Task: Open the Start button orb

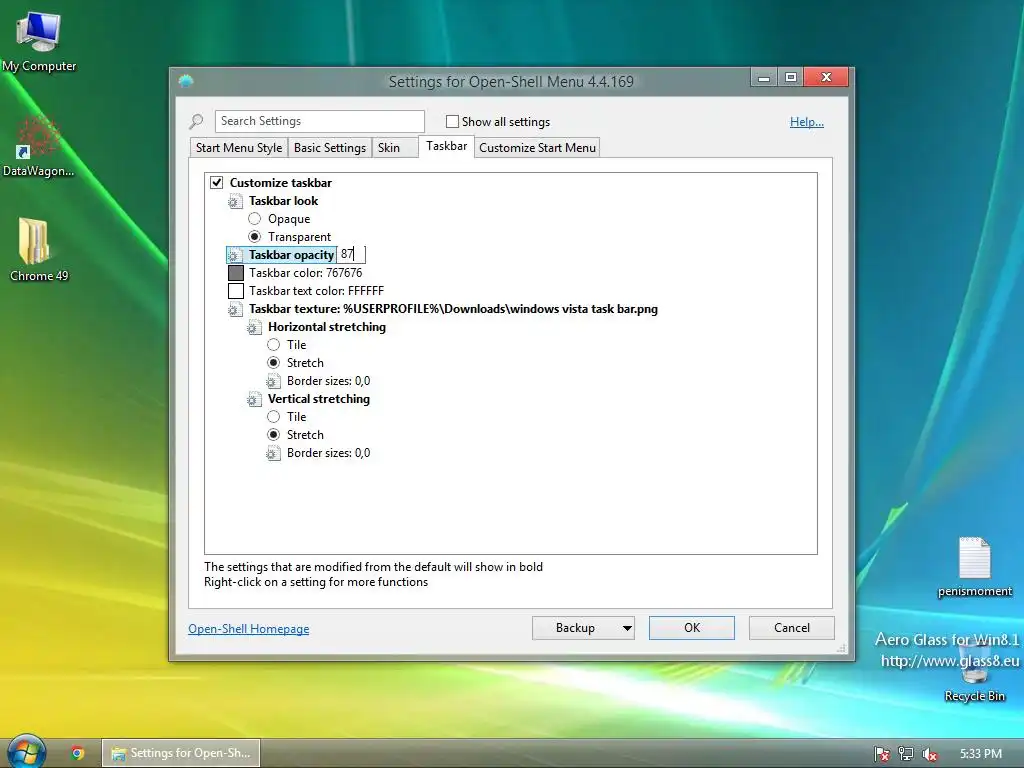Action: click(26, 751)
